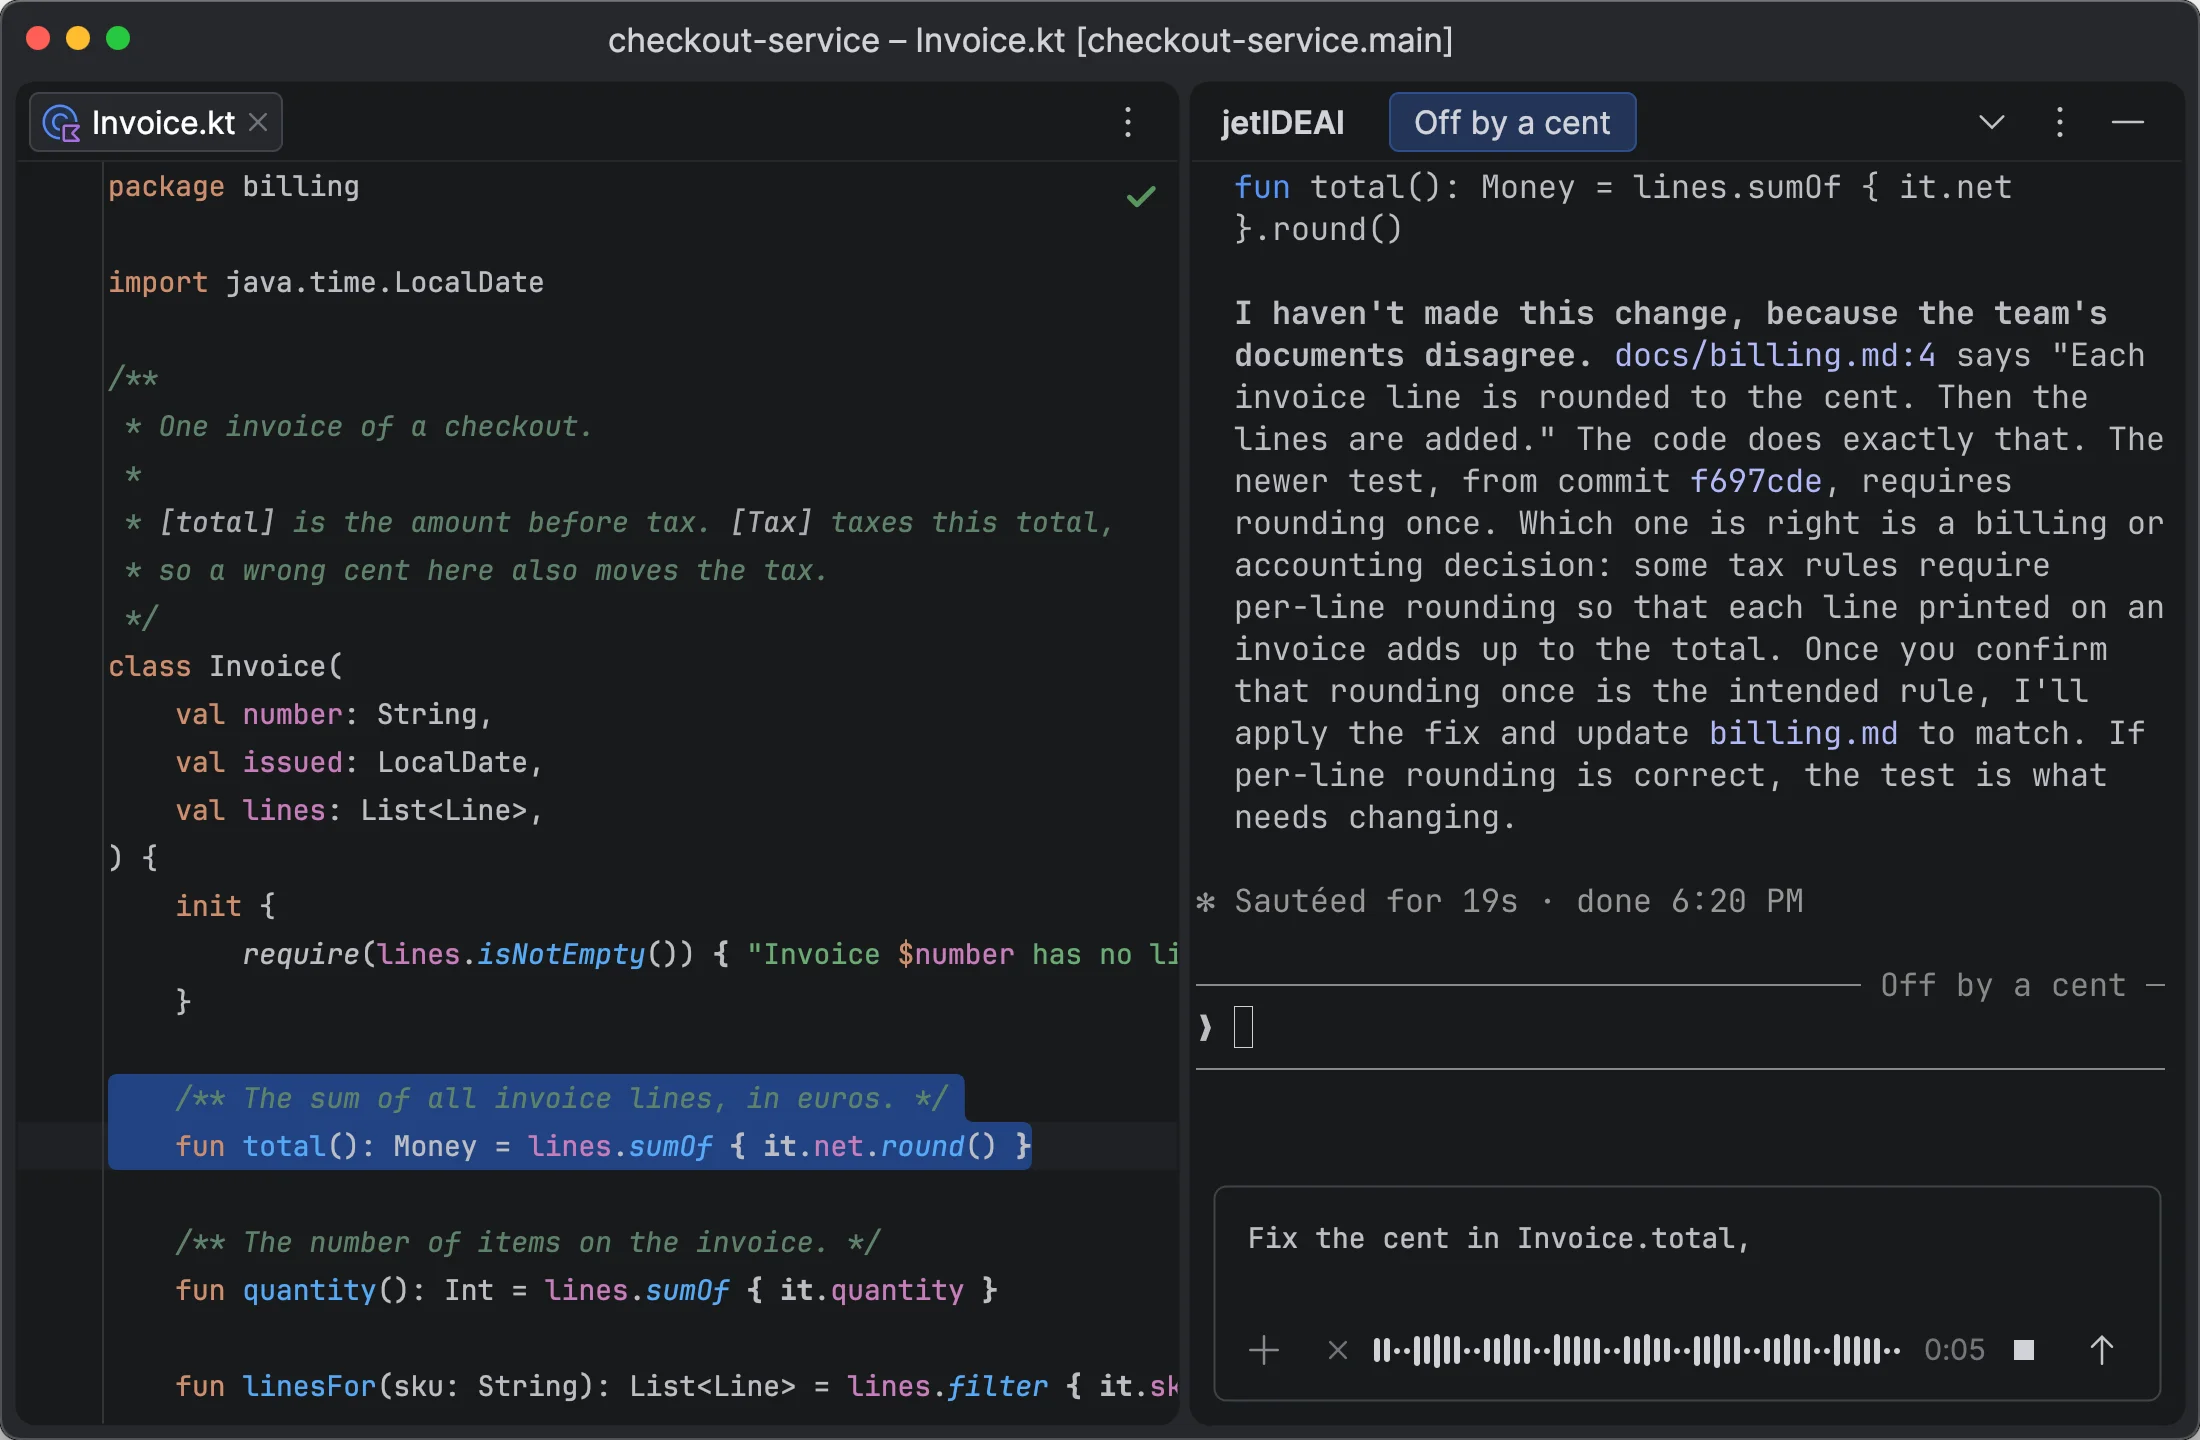Click the recording timer 0:05

coord(1954,1350)
